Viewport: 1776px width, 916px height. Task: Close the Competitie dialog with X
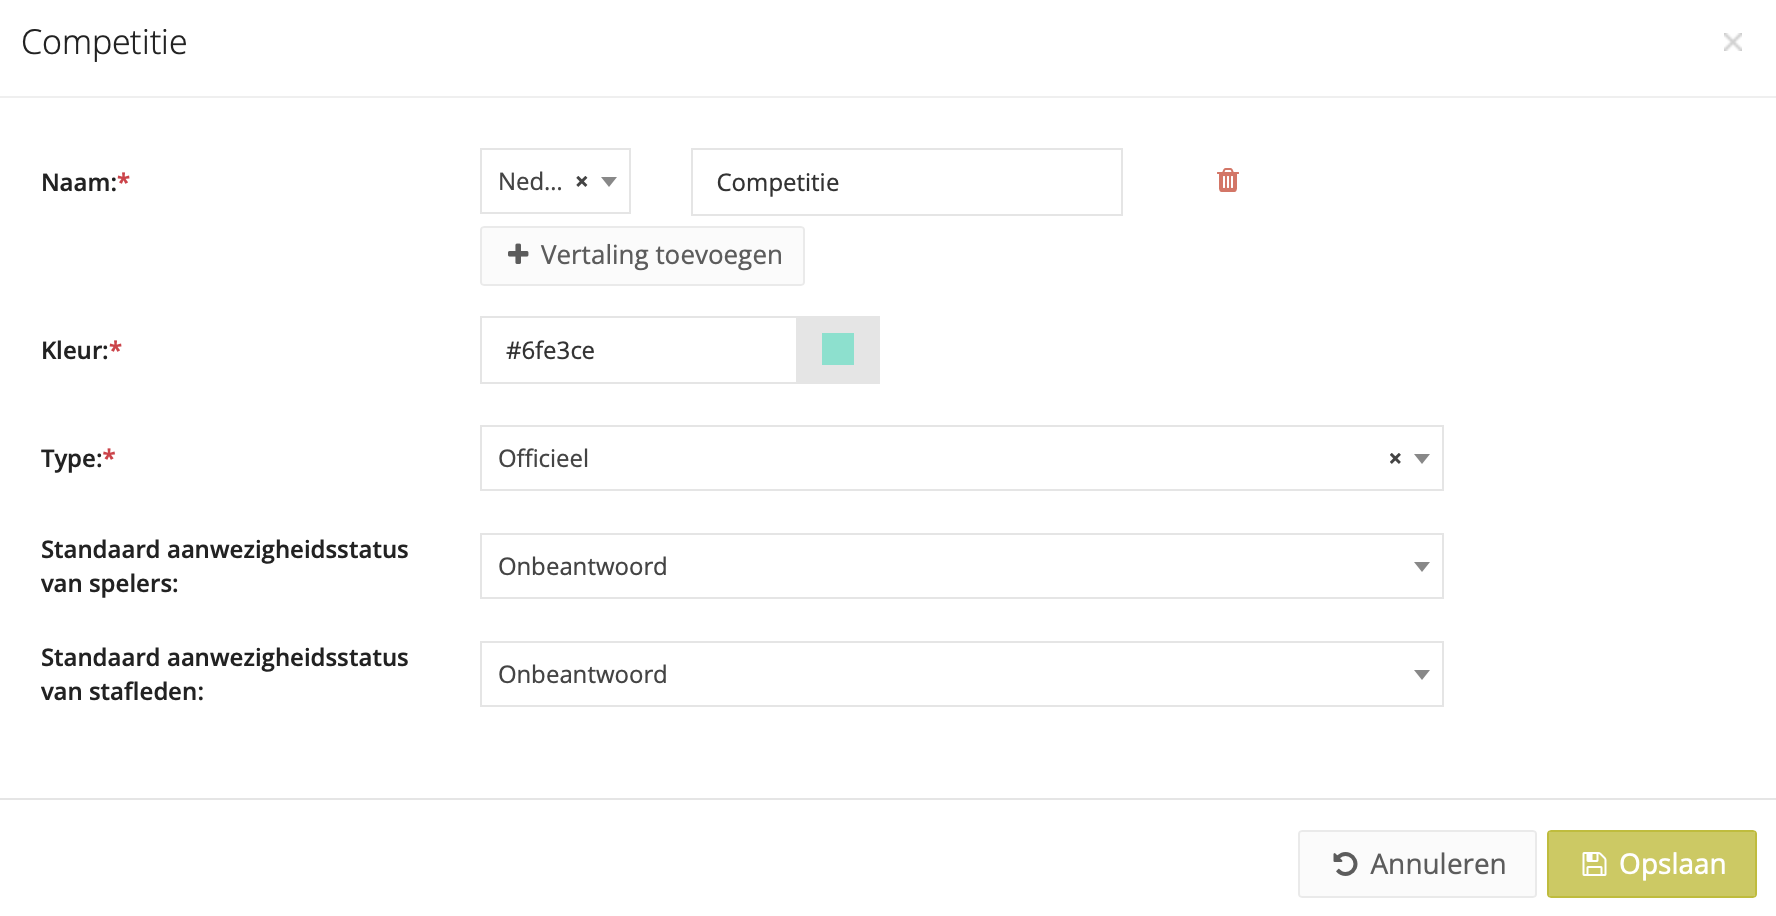point(1733,42)
